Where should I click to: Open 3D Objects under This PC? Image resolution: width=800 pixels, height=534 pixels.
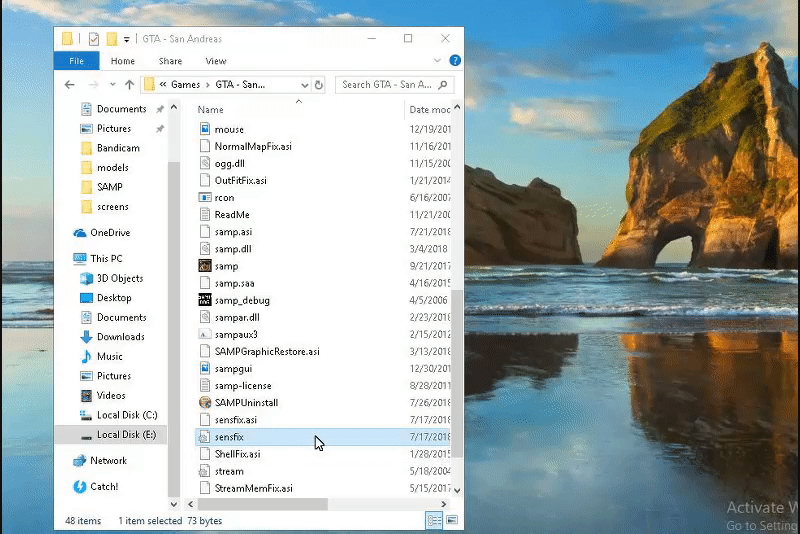120,278
